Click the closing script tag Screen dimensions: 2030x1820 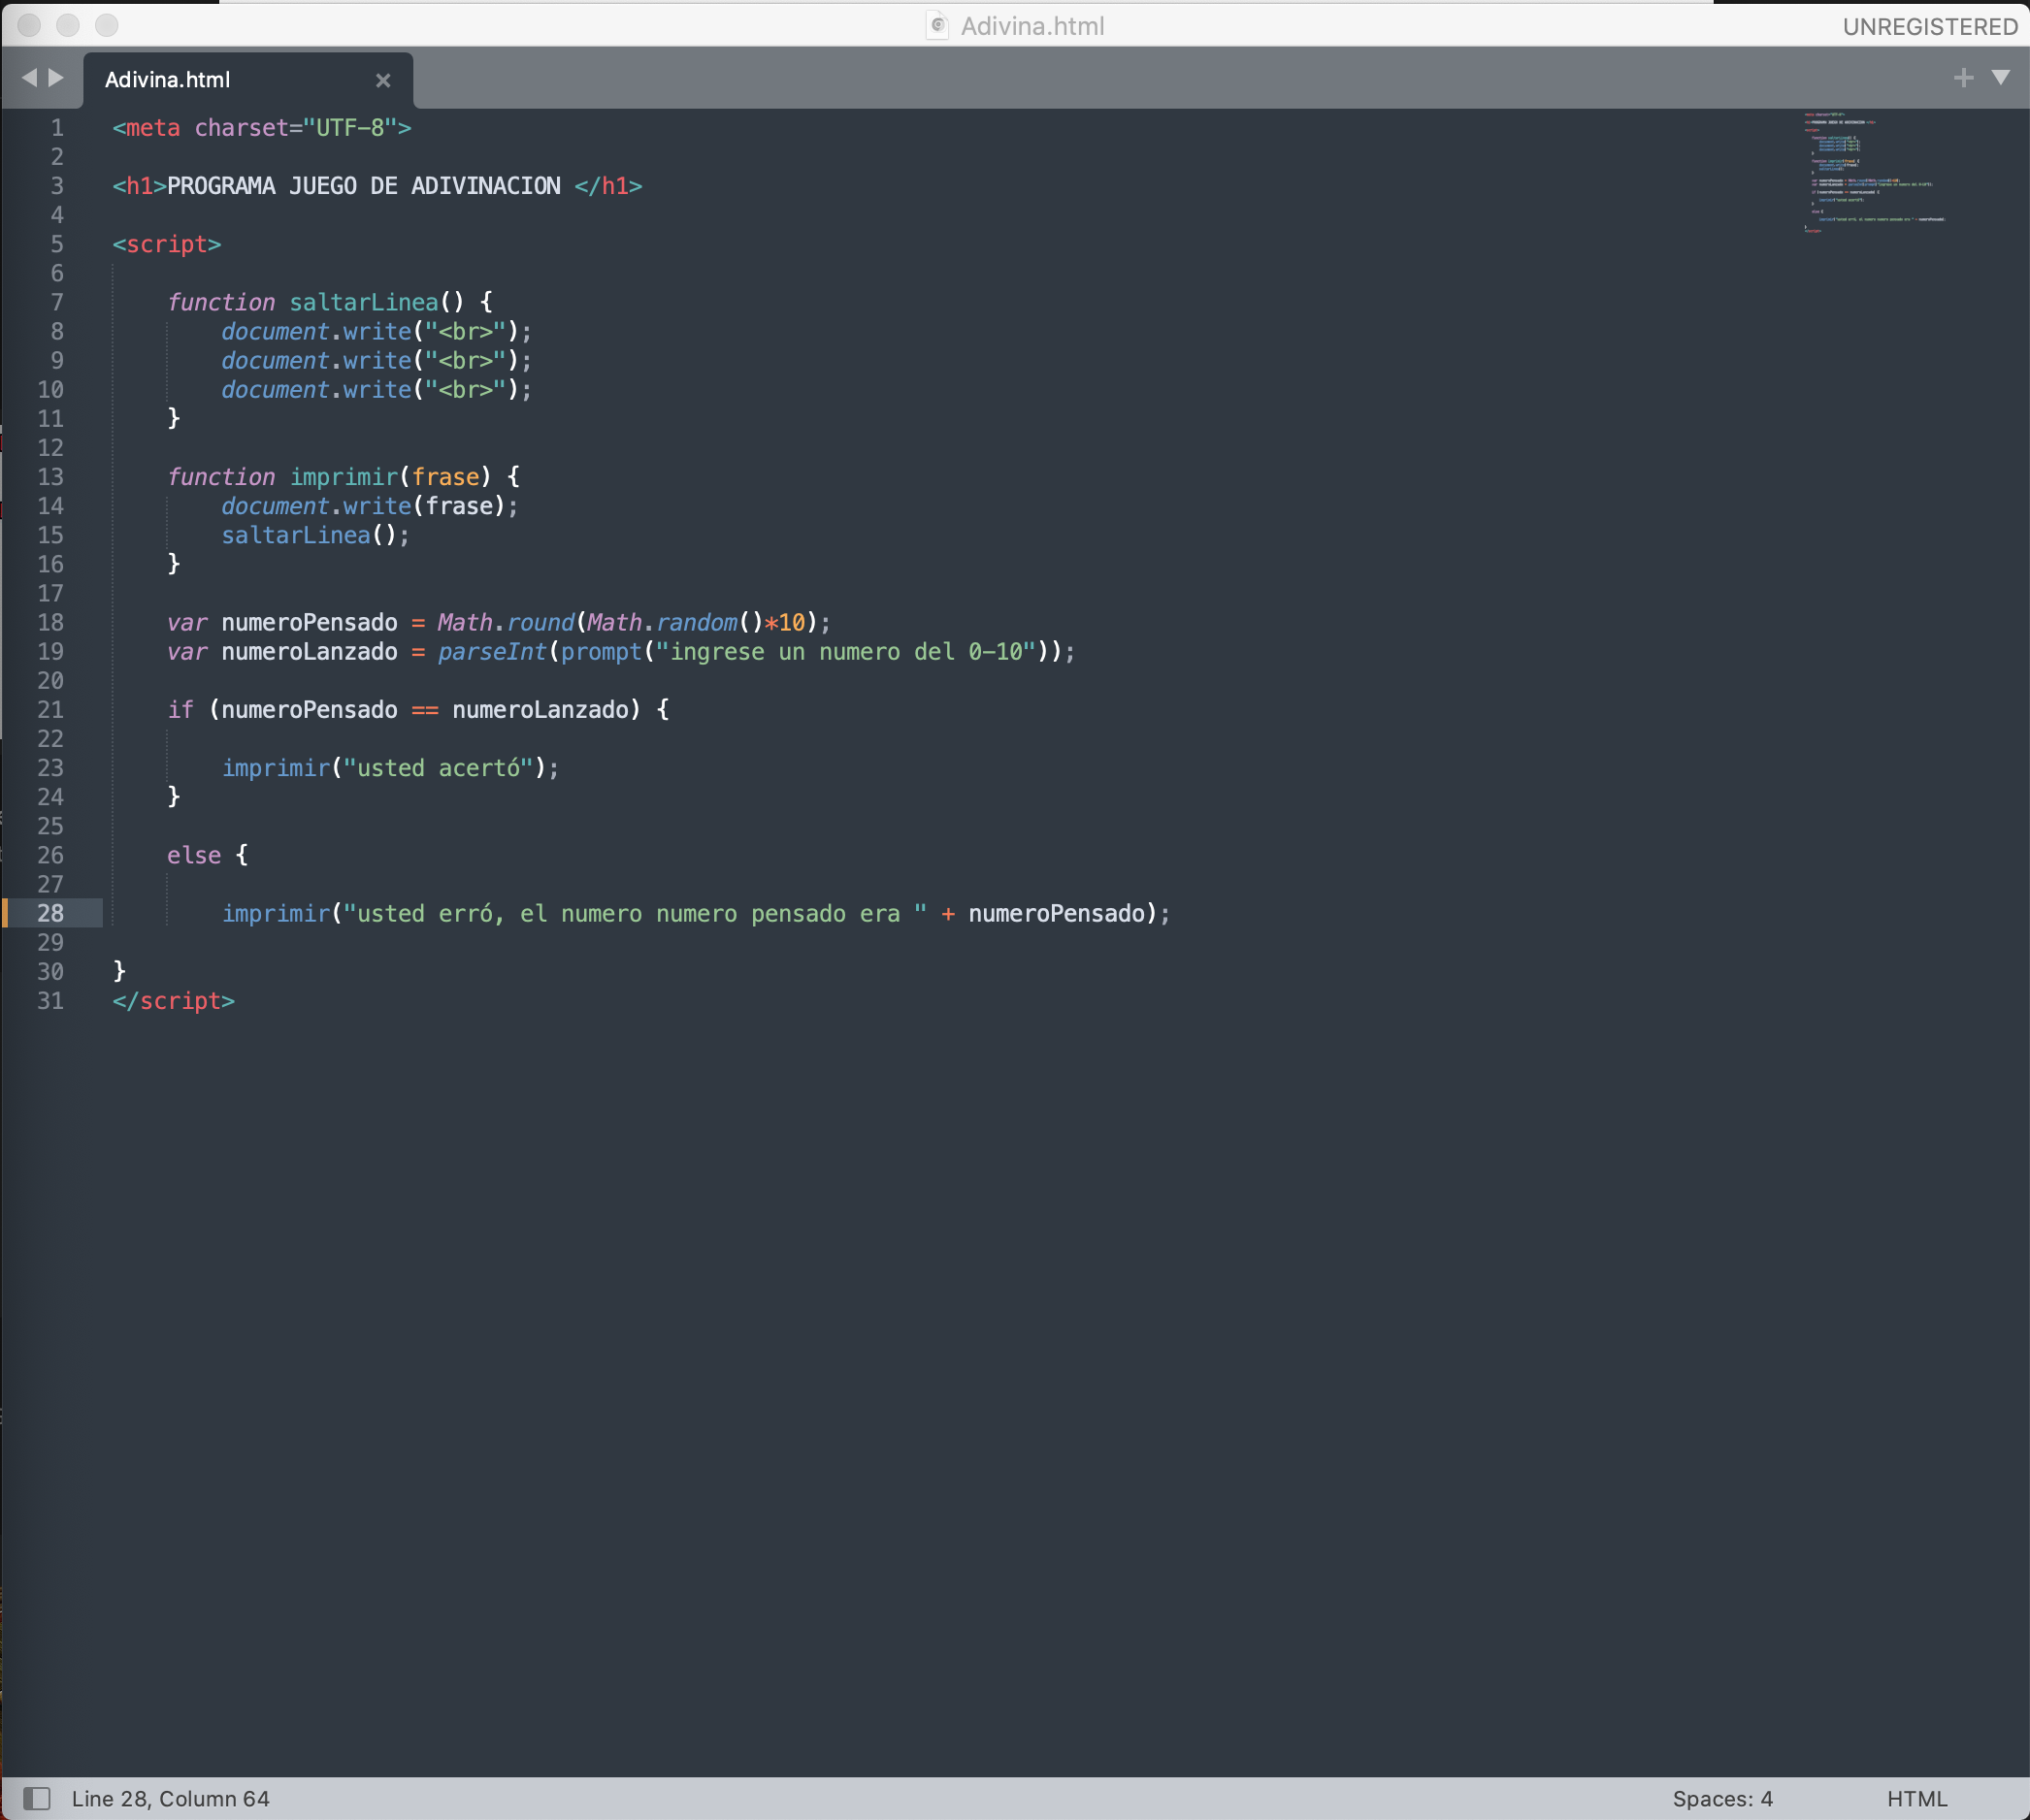tap(174, 1001)
